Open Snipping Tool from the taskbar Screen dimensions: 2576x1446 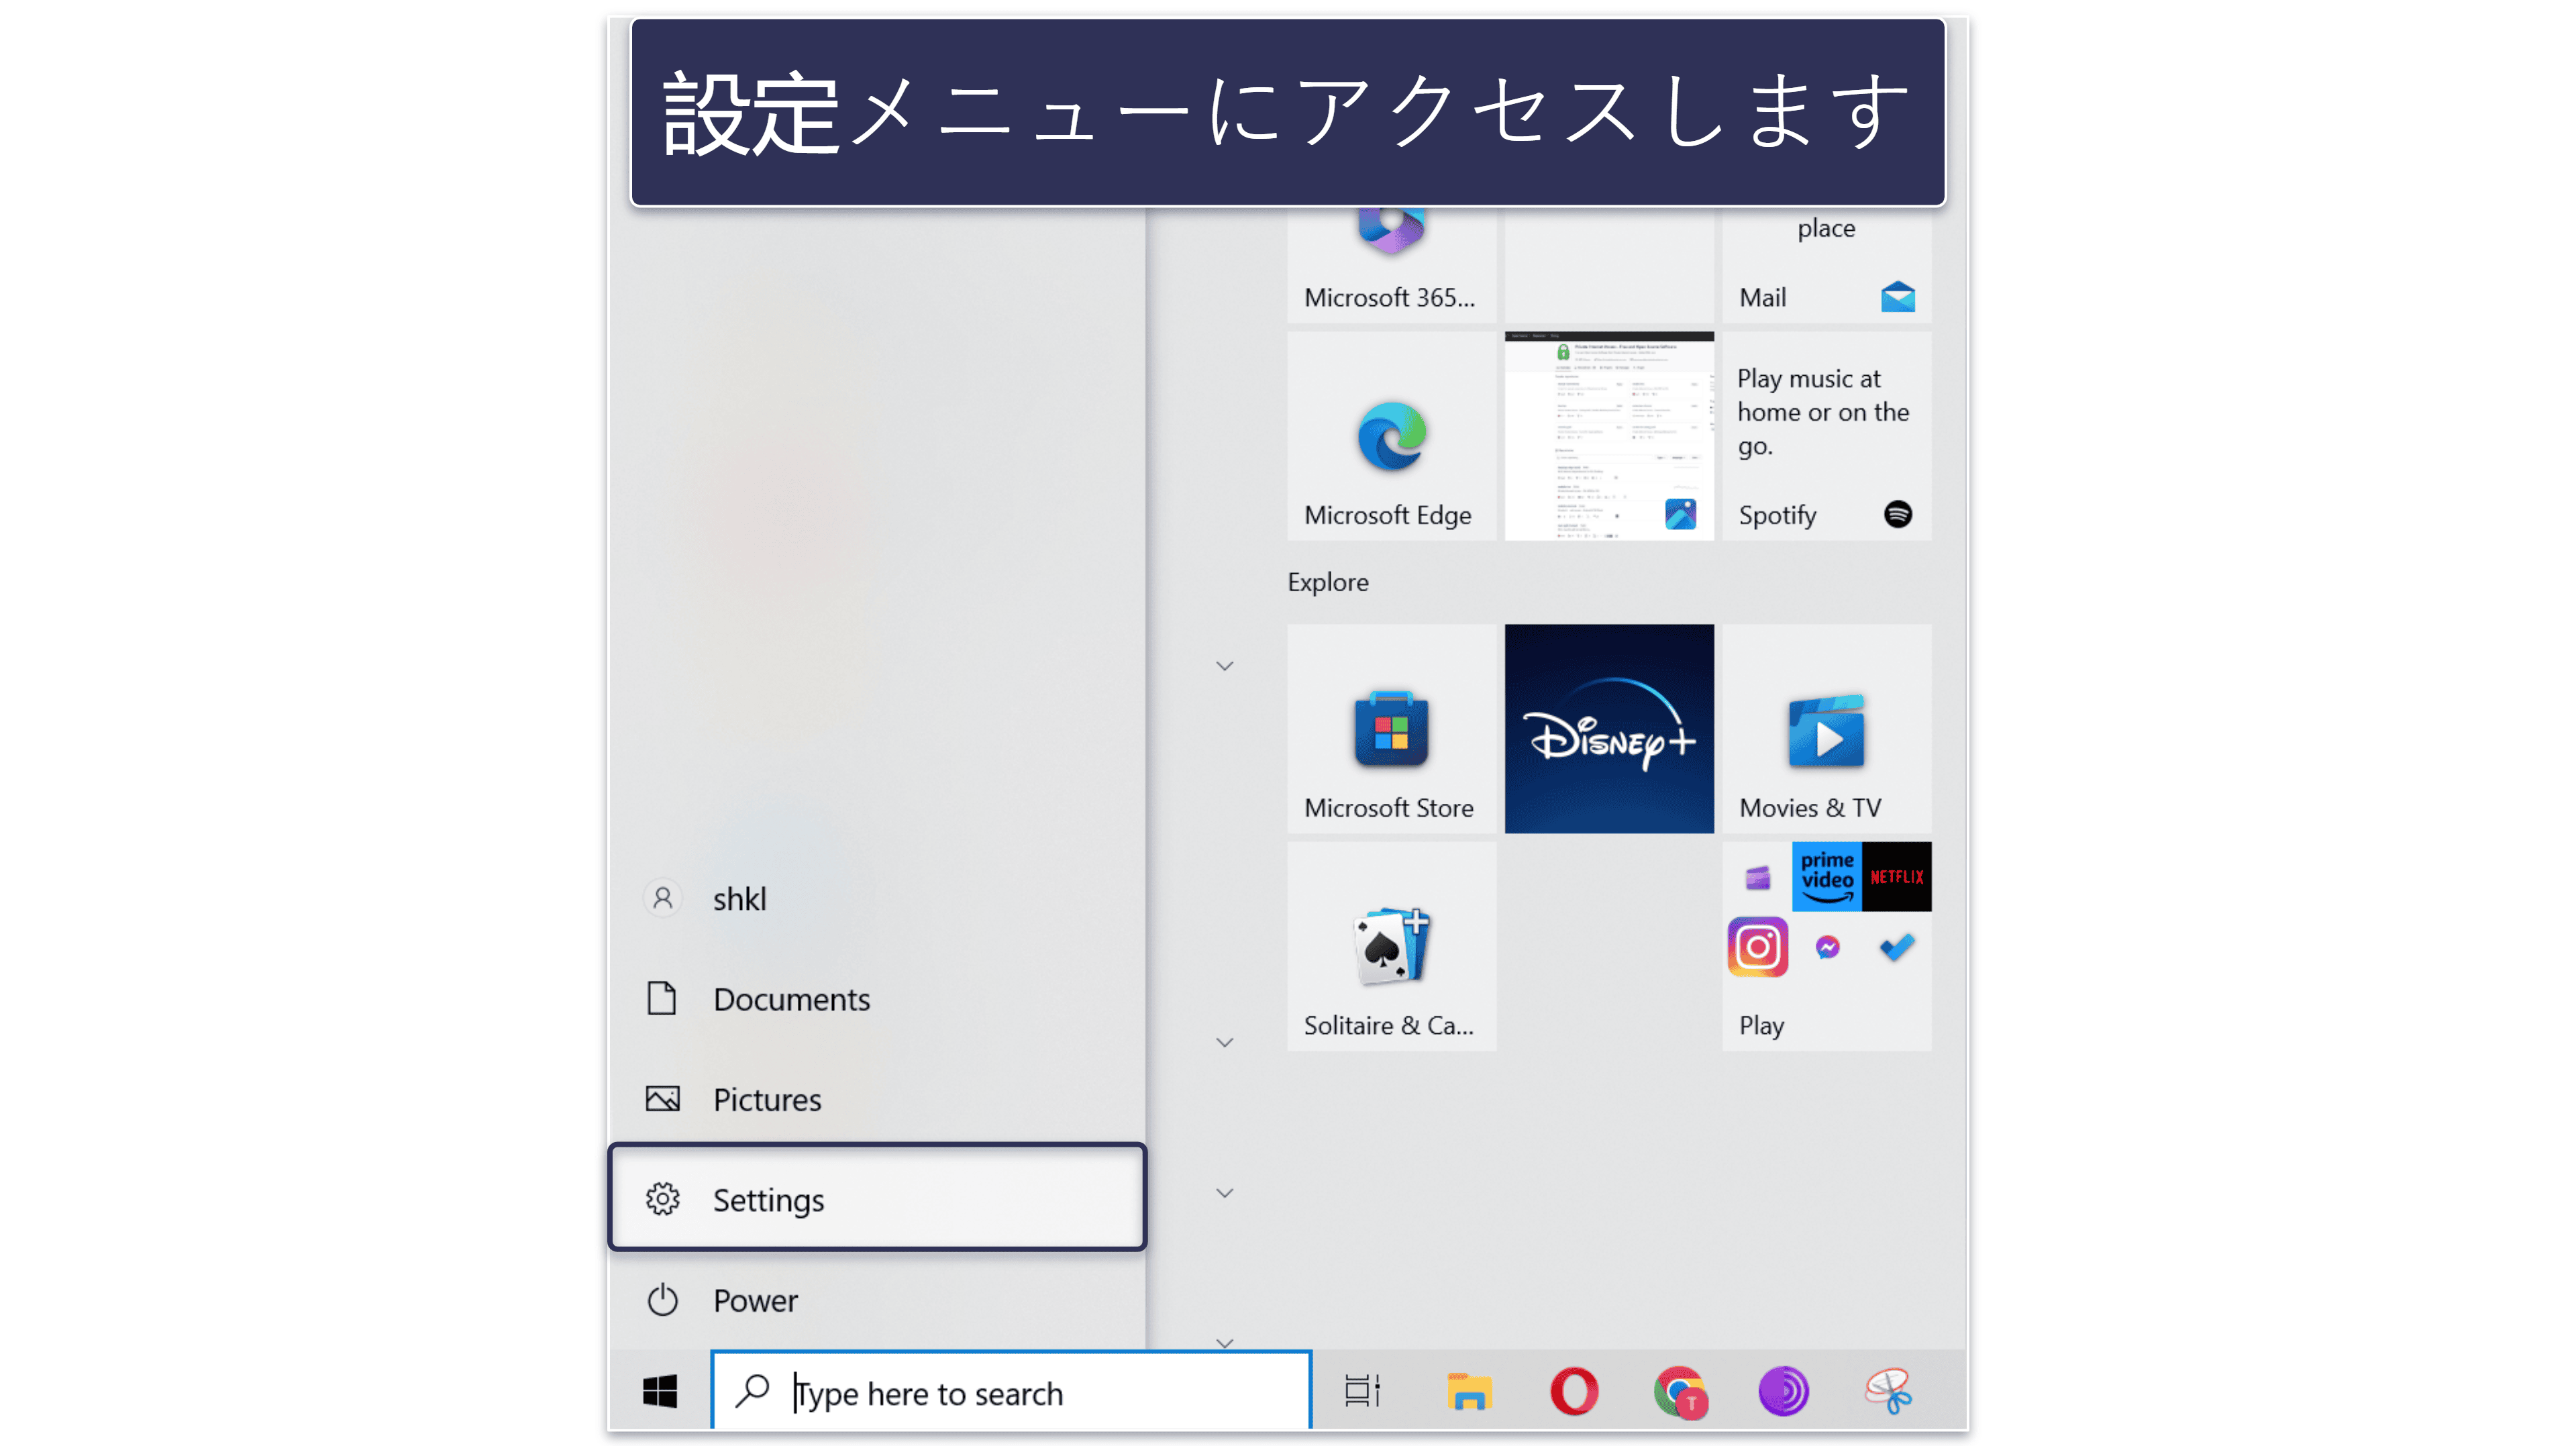pyautogui.click(x=1889, y=1391)
